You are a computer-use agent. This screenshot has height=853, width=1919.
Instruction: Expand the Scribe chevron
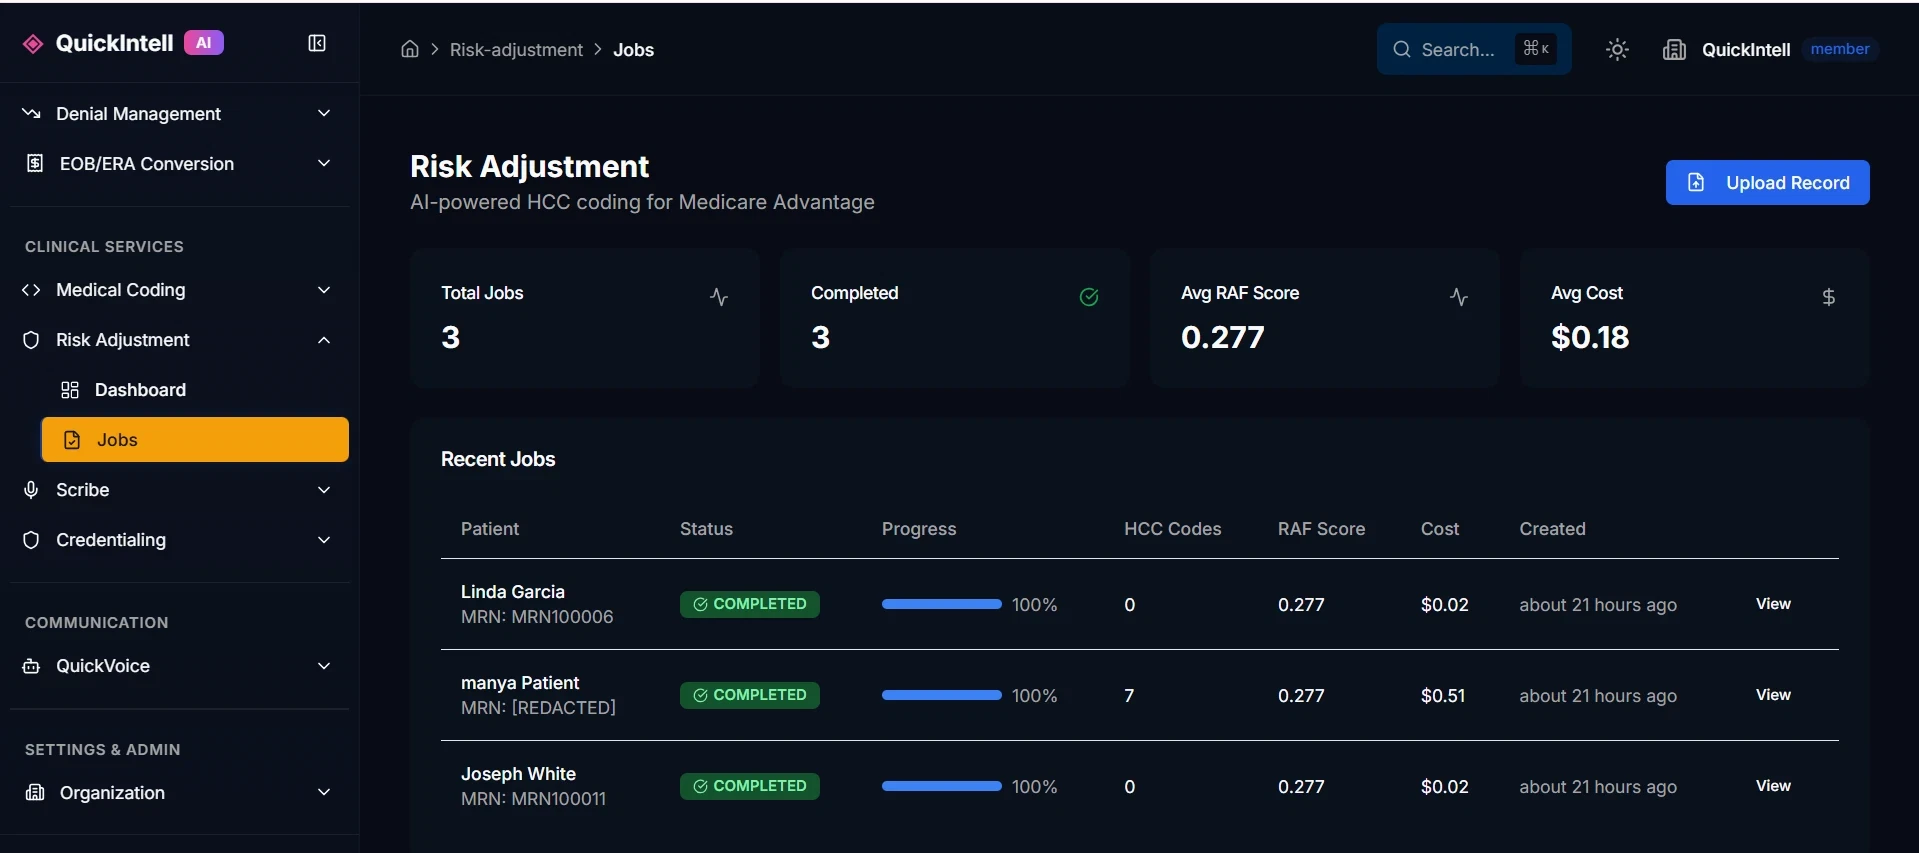tap(324, 490)
